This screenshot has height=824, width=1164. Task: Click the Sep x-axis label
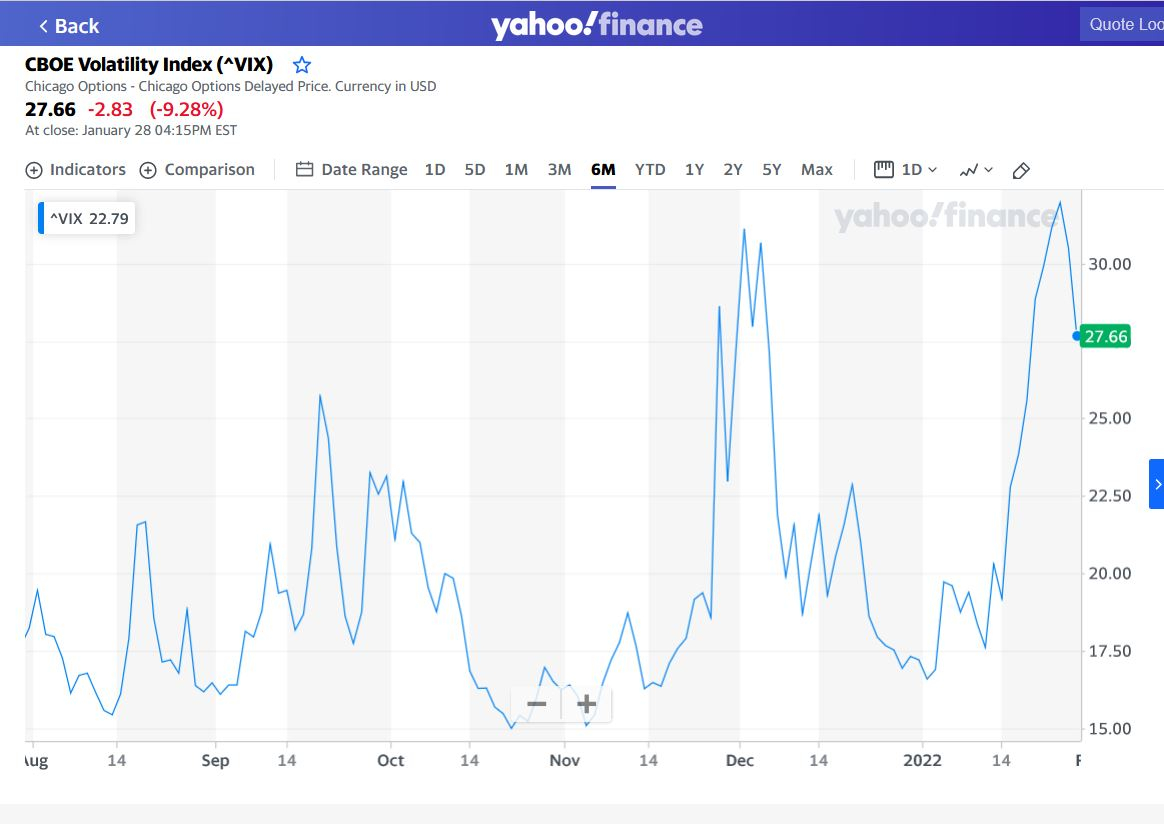pyautogui.click(x=215, y=761)
